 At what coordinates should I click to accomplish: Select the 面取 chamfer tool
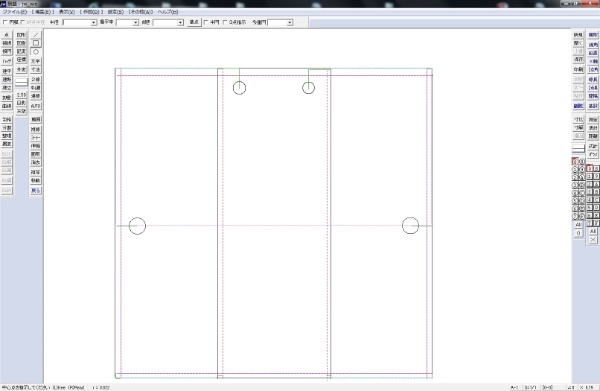tap(36, 154)
